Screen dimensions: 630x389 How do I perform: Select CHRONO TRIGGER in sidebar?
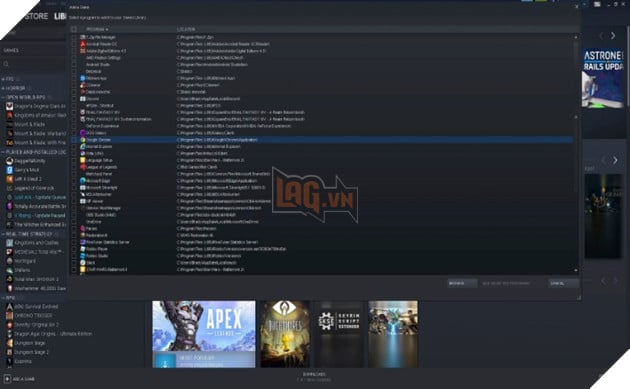[x=33, y=316]
